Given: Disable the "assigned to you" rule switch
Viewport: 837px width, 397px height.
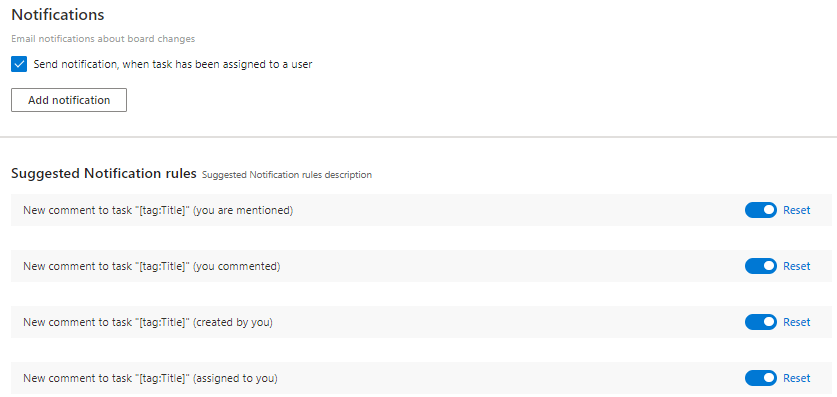Looking at the screenshot, I should click(x=761, y=378).
